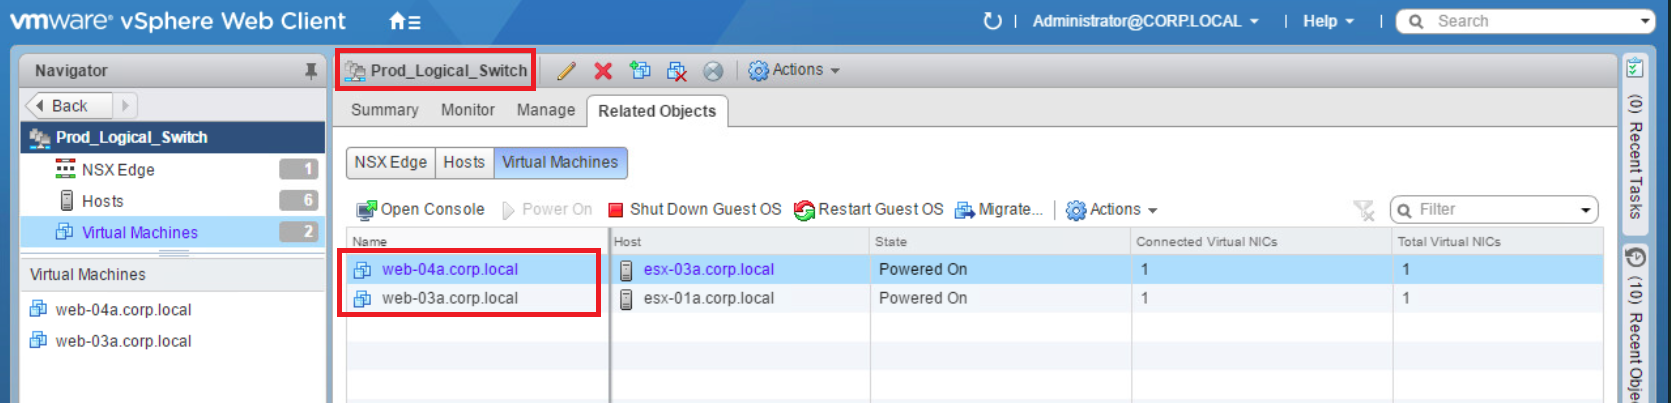Viewport: 1671px width, 403px height.
Task: Sort by the State column header
Action: coord(1001,241)
